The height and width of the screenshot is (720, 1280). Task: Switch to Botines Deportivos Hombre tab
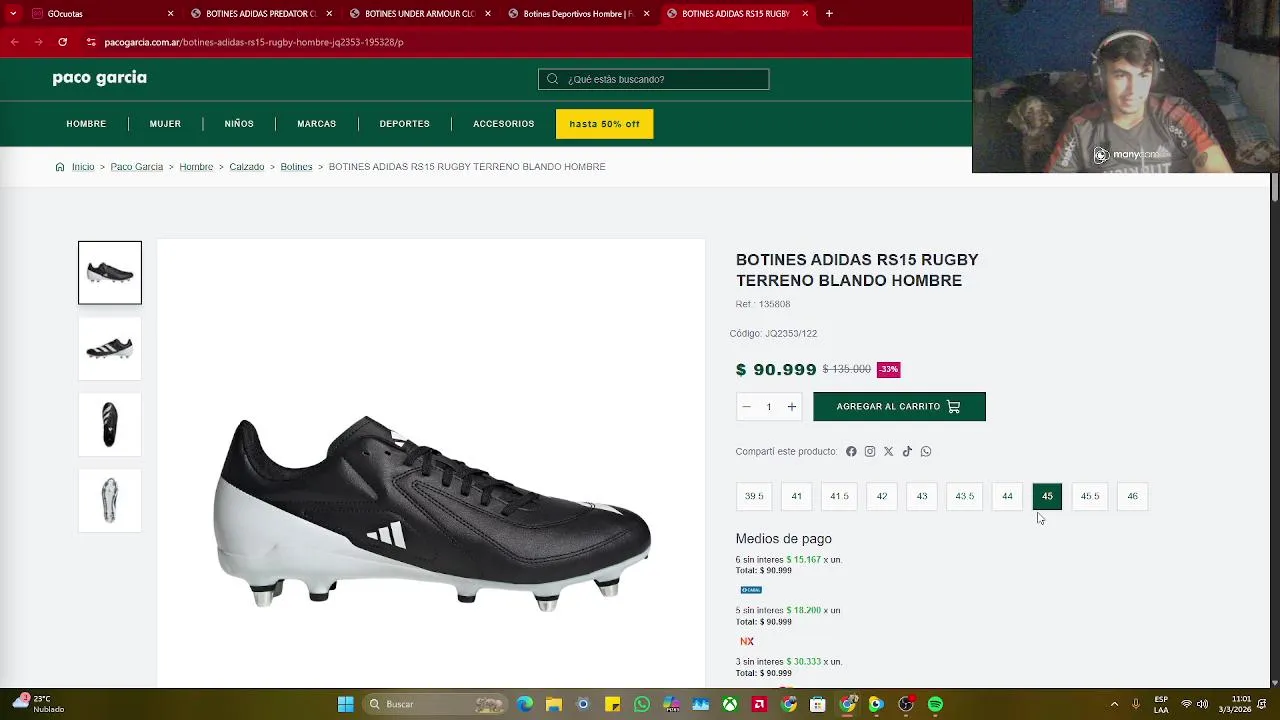point(577,14)
